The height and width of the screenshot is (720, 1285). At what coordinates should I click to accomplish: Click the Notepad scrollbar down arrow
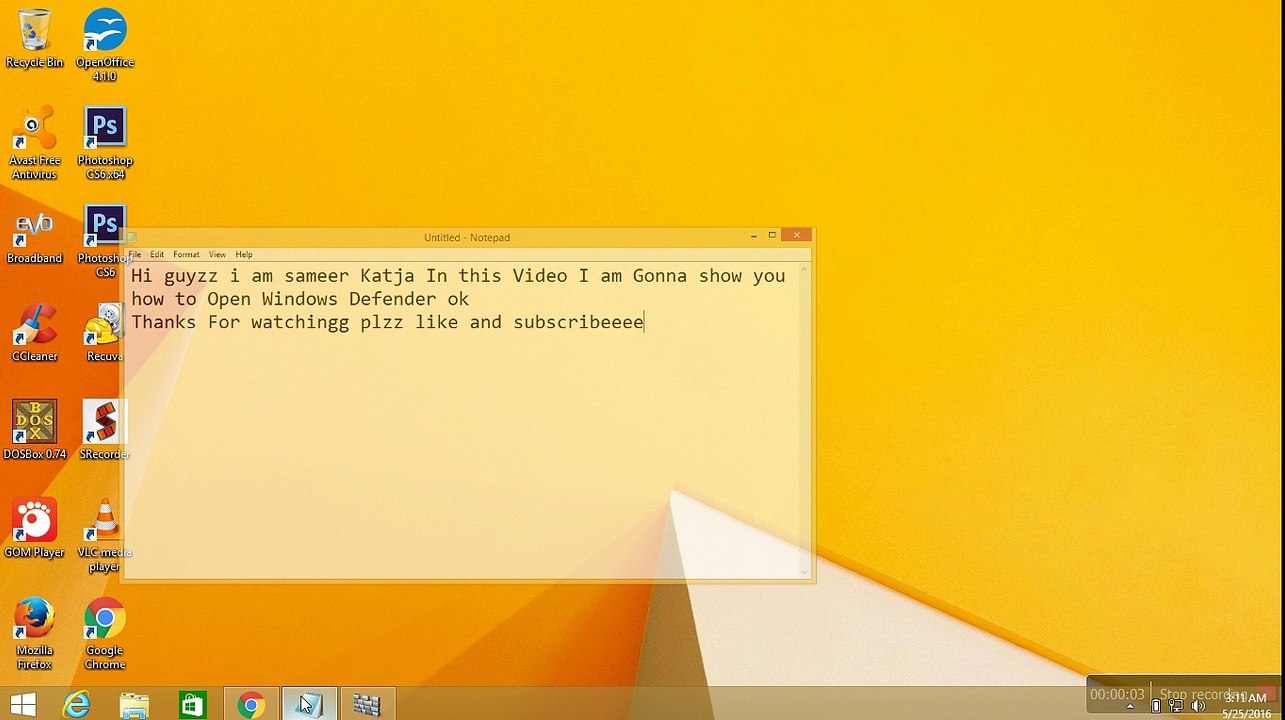pyautogui.click(x=804, y=571)
